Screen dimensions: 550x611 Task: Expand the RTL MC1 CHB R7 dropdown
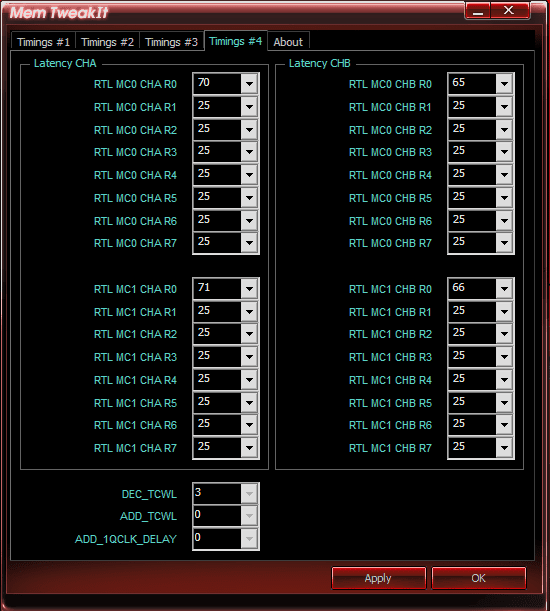click(x=504, y=448)
